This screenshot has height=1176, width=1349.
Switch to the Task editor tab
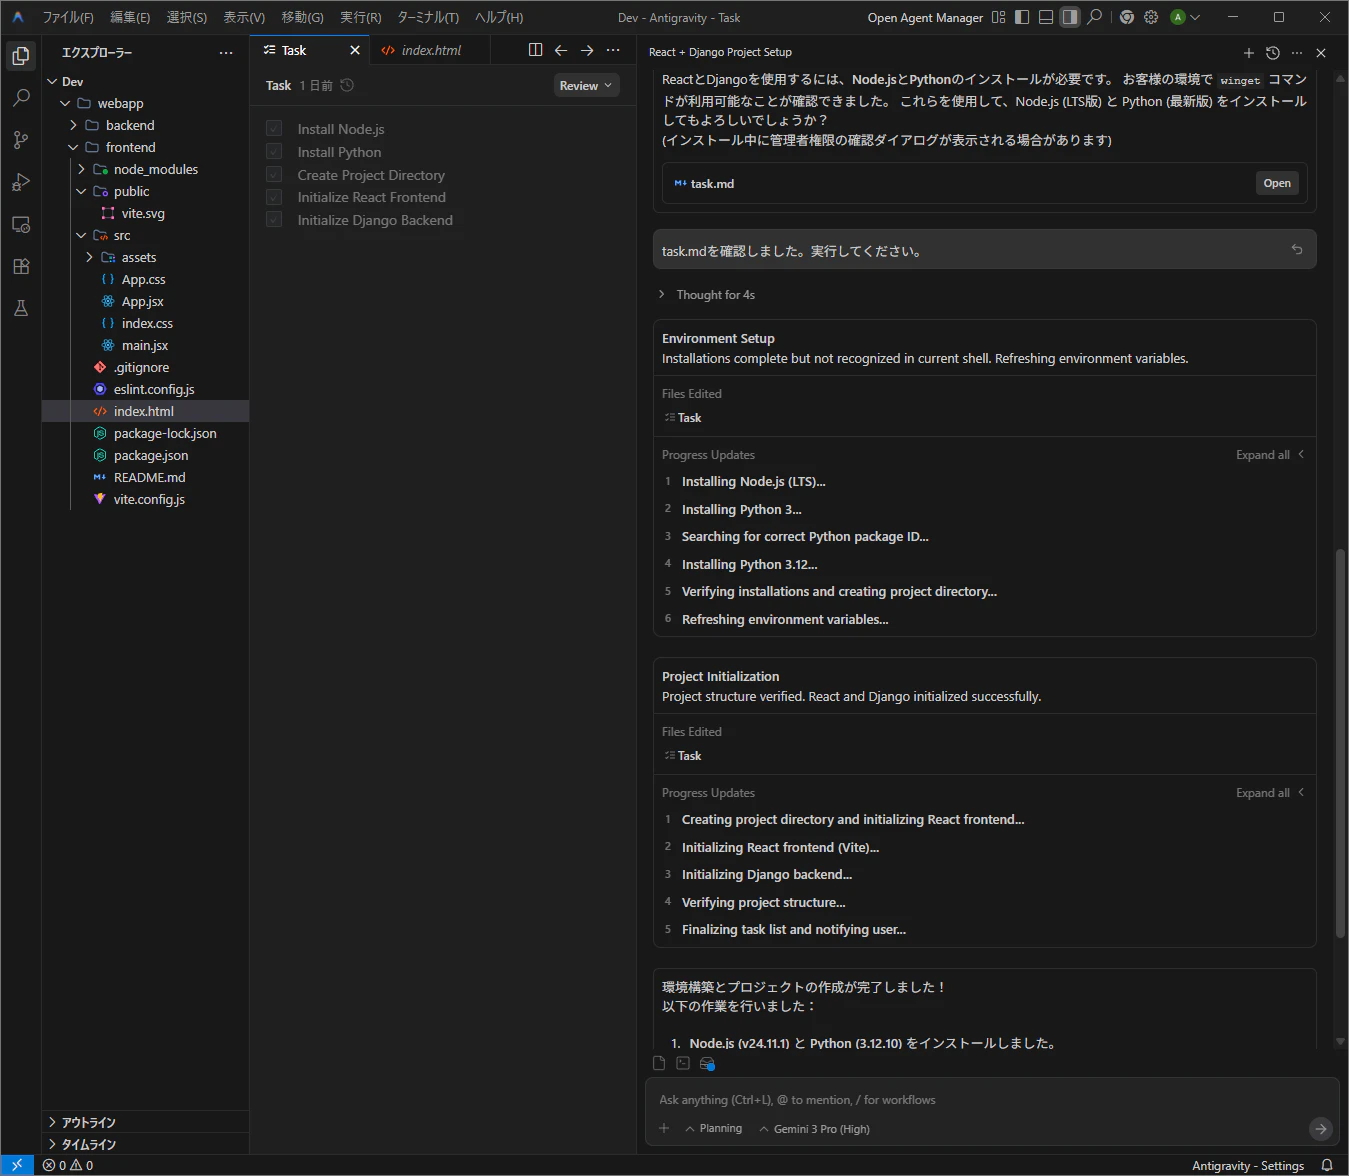click(x=310, y=50)
